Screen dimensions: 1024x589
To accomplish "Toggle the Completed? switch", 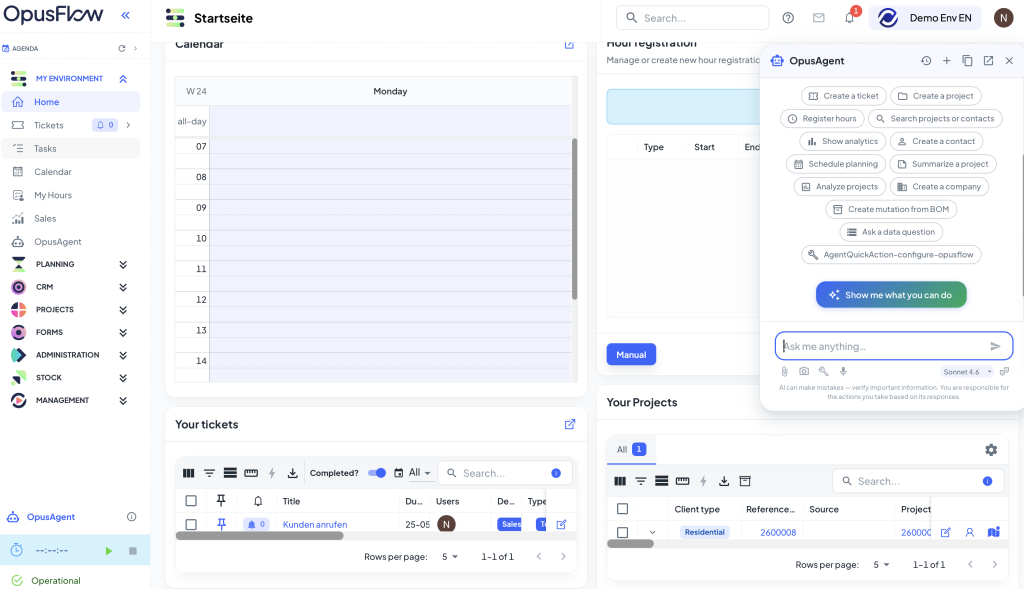I will (377, 473).
